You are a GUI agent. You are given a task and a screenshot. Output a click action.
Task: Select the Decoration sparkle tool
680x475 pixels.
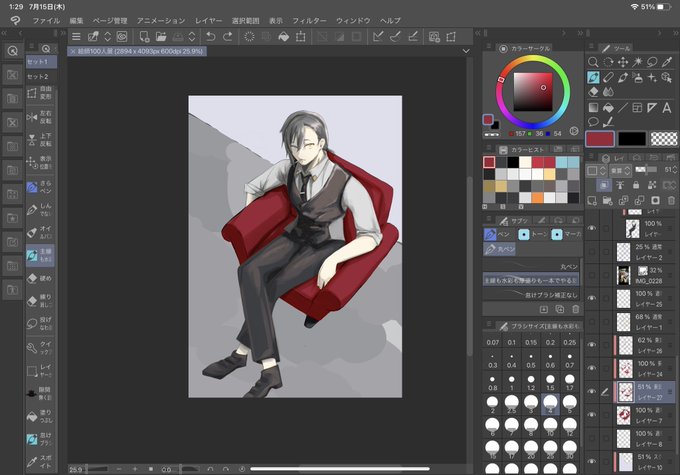coord(652,78)
